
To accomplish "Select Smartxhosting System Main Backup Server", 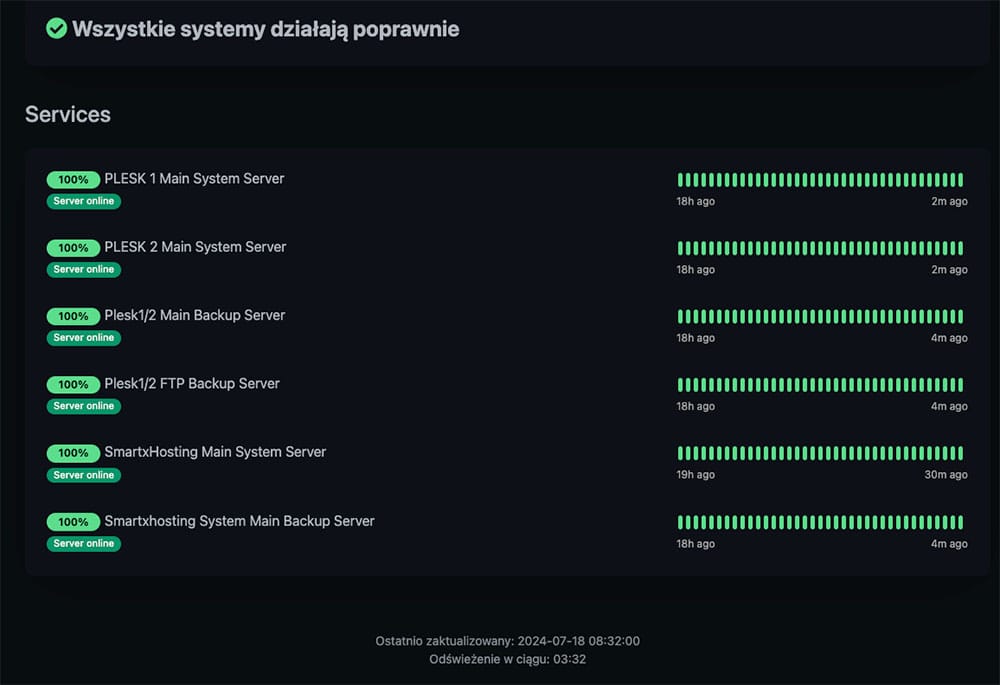I will coord(239,521).
